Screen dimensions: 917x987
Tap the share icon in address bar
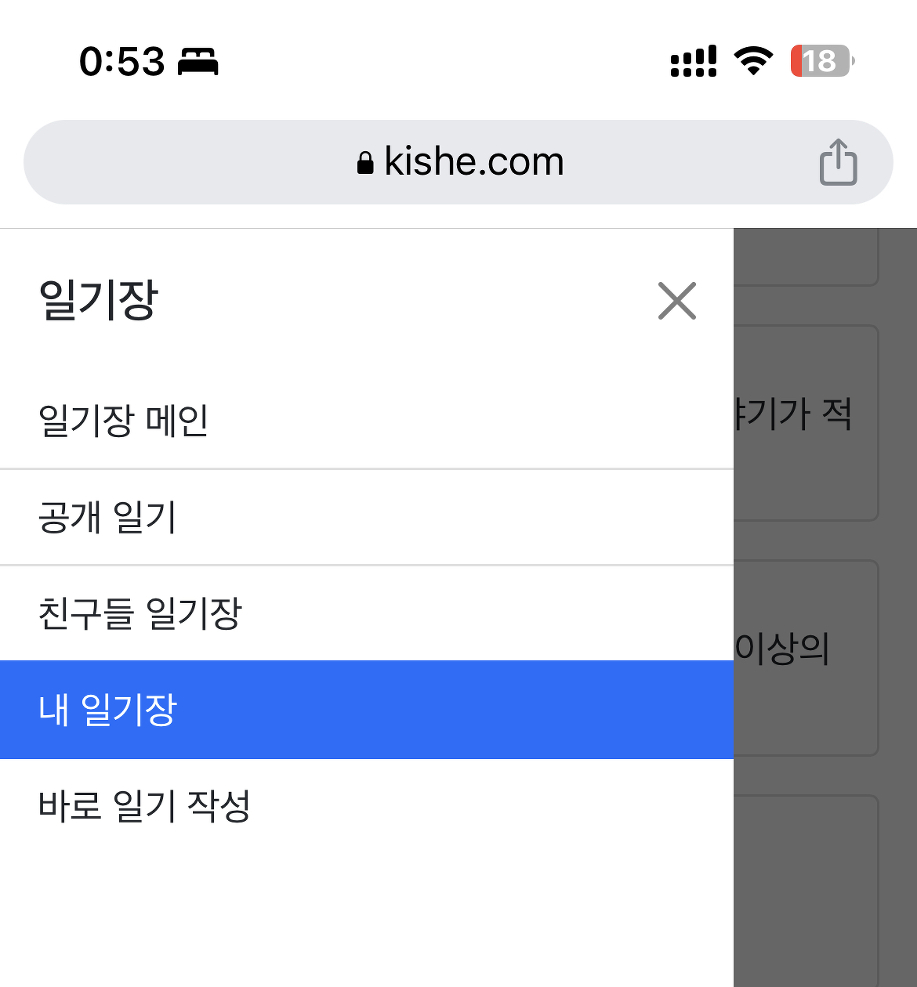[838, 162]
